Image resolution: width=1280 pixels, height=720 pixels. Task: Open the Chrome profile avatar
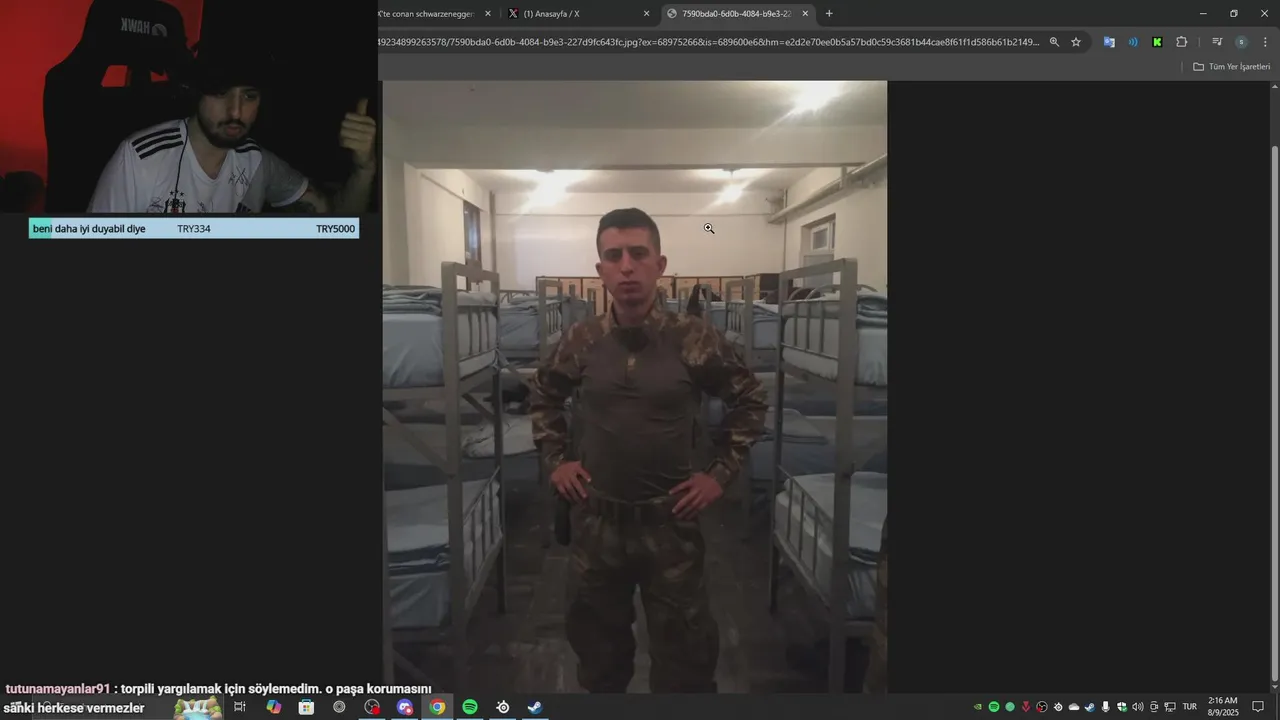pyautogui.click(x=1241, y=42)
